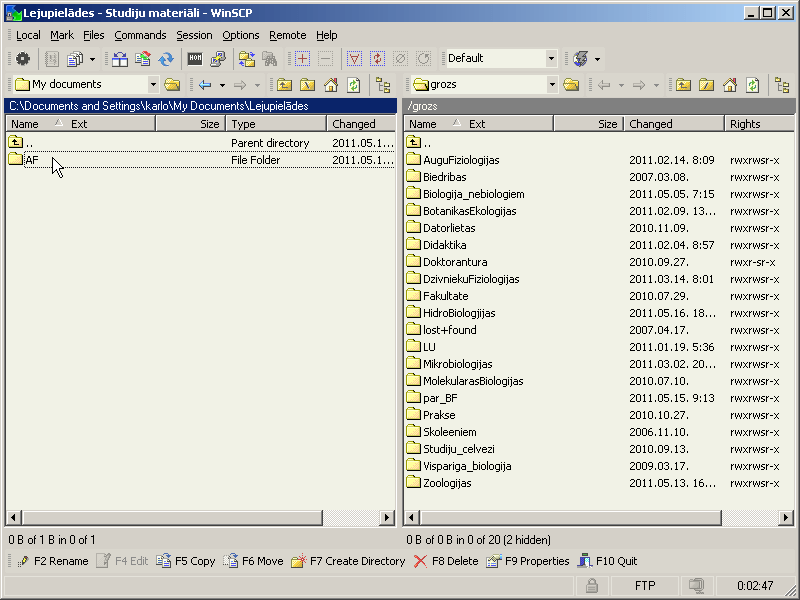Click the F2 Rename button
Screen dimensions: 800x600
[53, 561]
